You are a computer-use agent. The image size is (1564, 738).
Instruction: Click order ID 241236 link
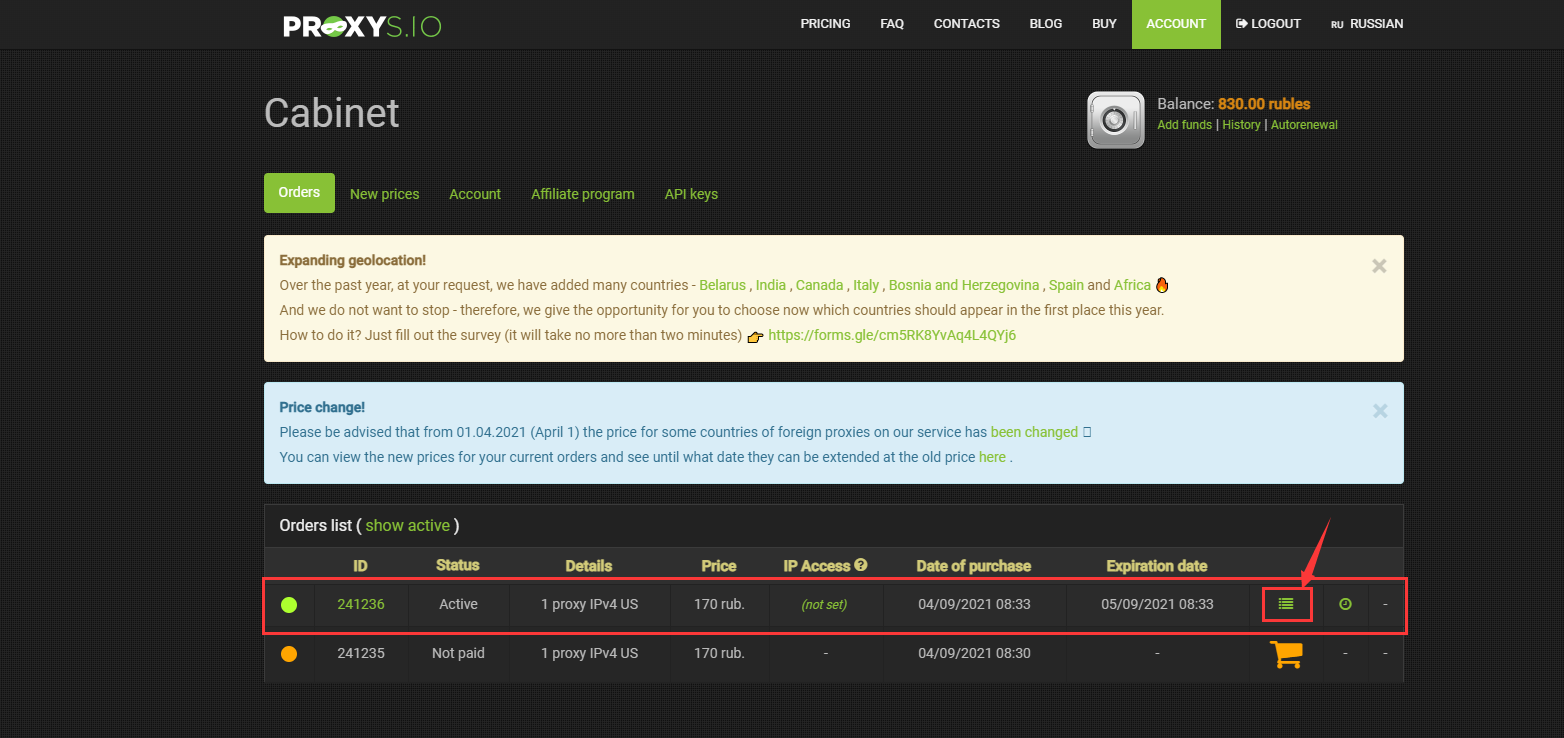pyautogui.click(x=360, y=604)
